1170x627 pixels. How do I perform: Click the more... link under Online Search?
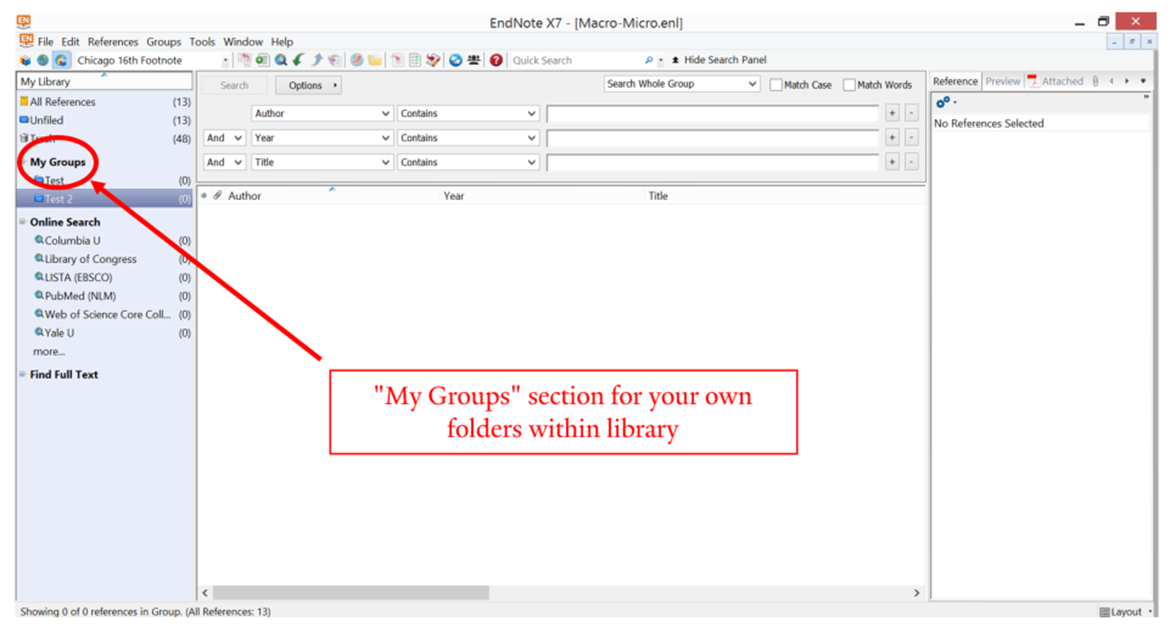pos(49,352)
